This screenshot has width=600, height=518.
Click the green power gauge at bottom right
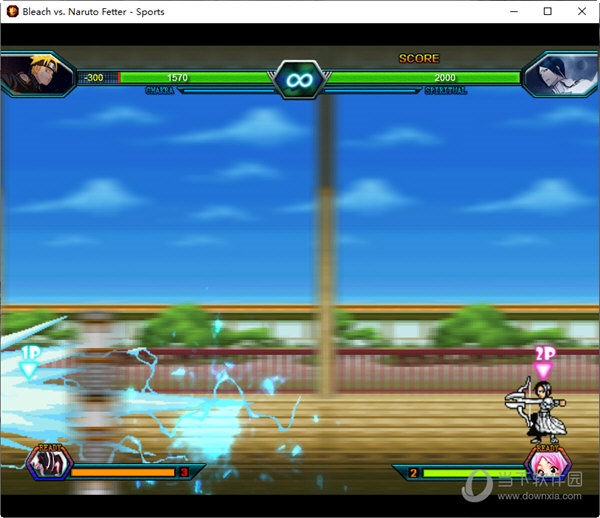click(474, 473)
